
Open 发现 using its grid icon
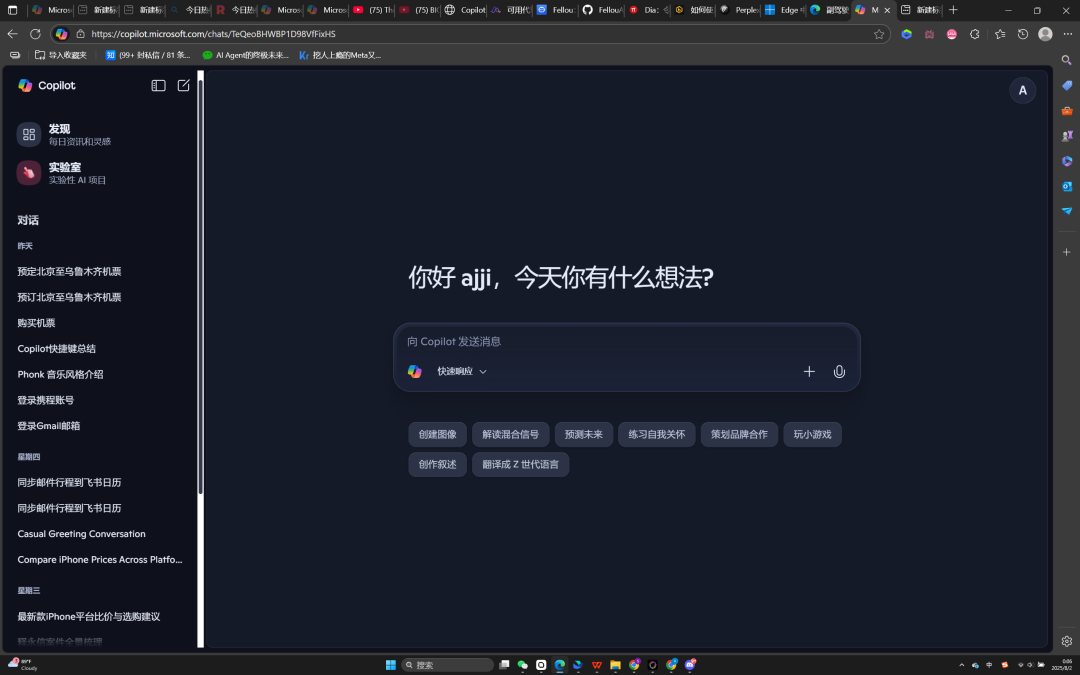28,134
